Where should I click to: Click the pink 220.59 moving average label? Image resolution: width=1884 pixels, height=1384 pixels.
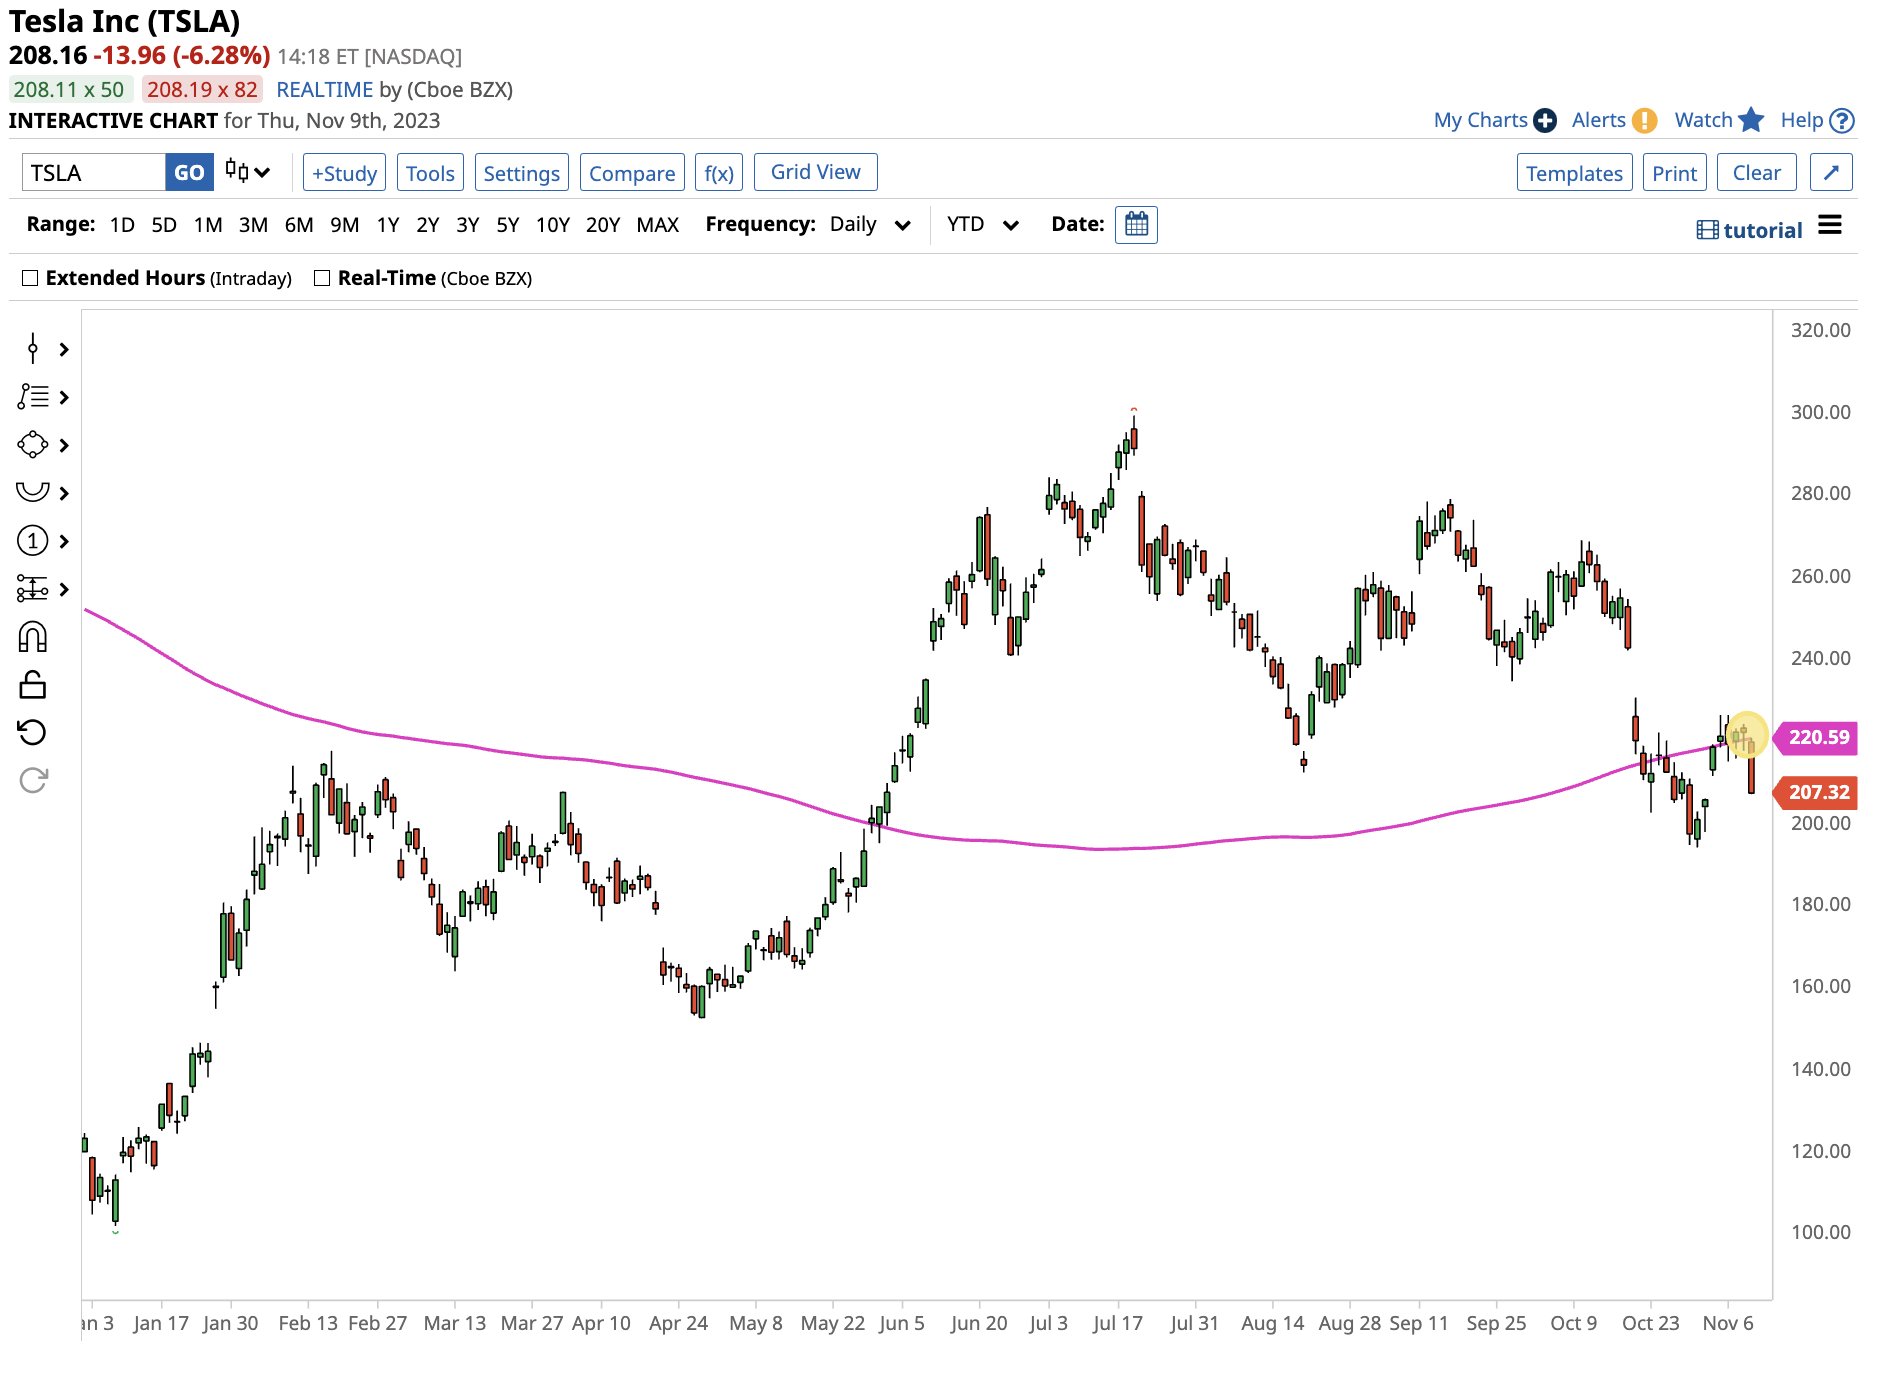point(1817,737)
